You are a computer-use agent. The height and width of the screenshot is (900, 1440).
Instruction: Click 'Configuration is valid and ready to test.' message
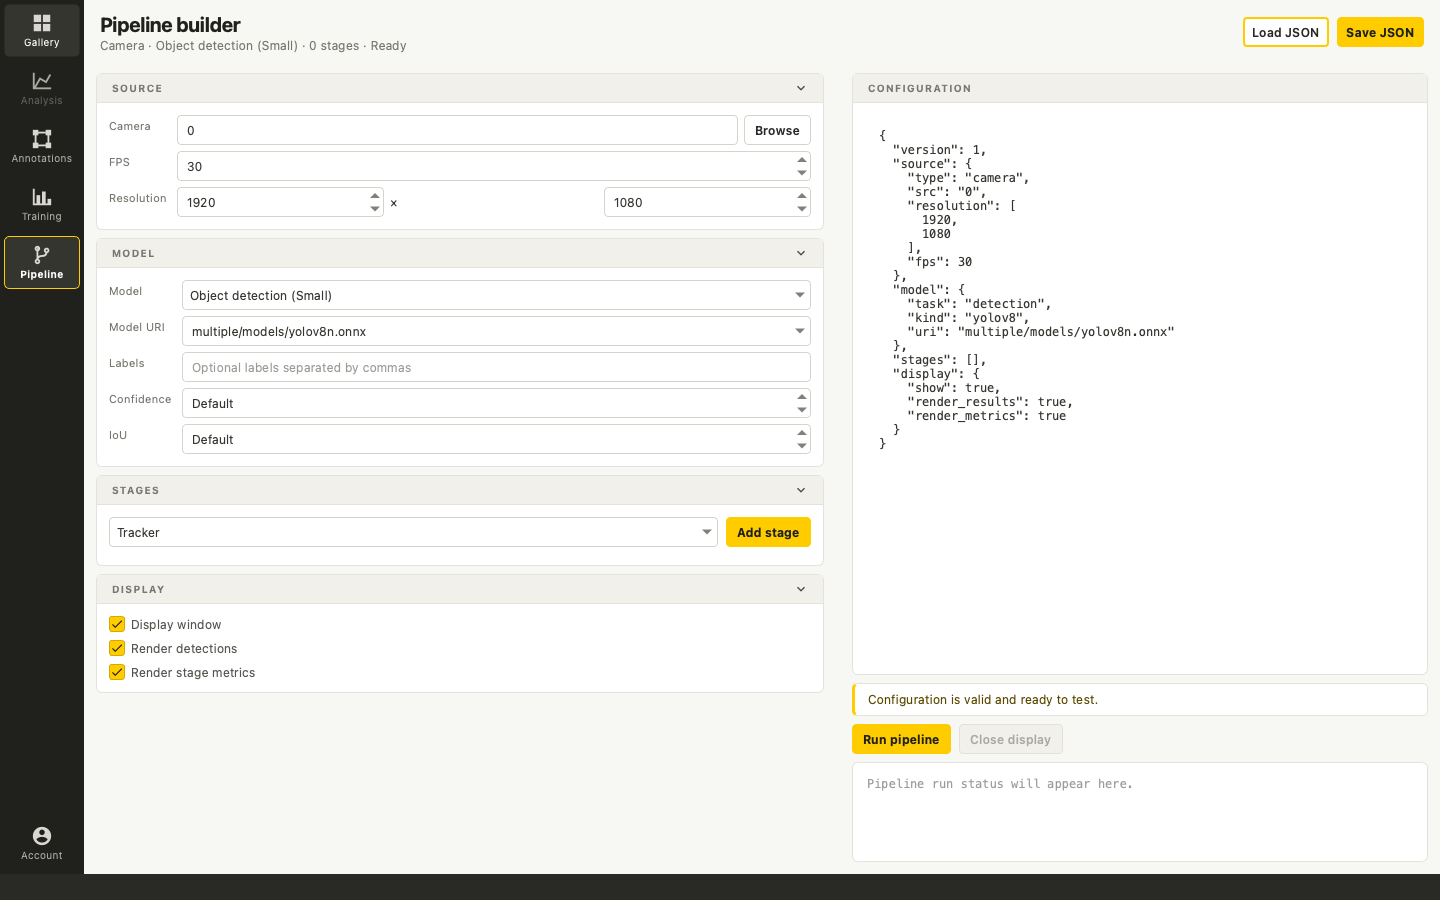(x=983, y=700)
